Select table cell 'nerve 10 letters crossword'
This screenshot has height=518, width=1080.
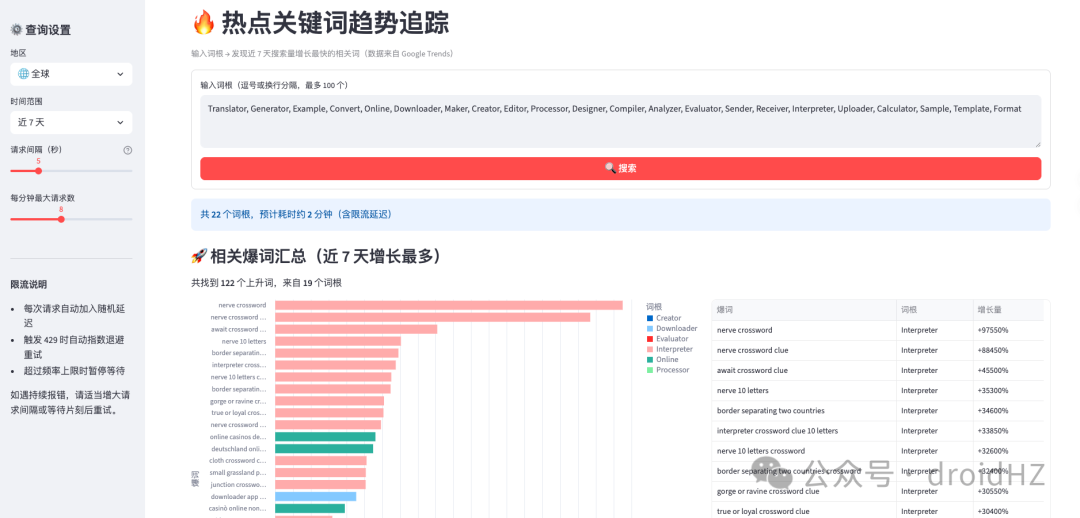pyautogui.click(x=804, y=451)
